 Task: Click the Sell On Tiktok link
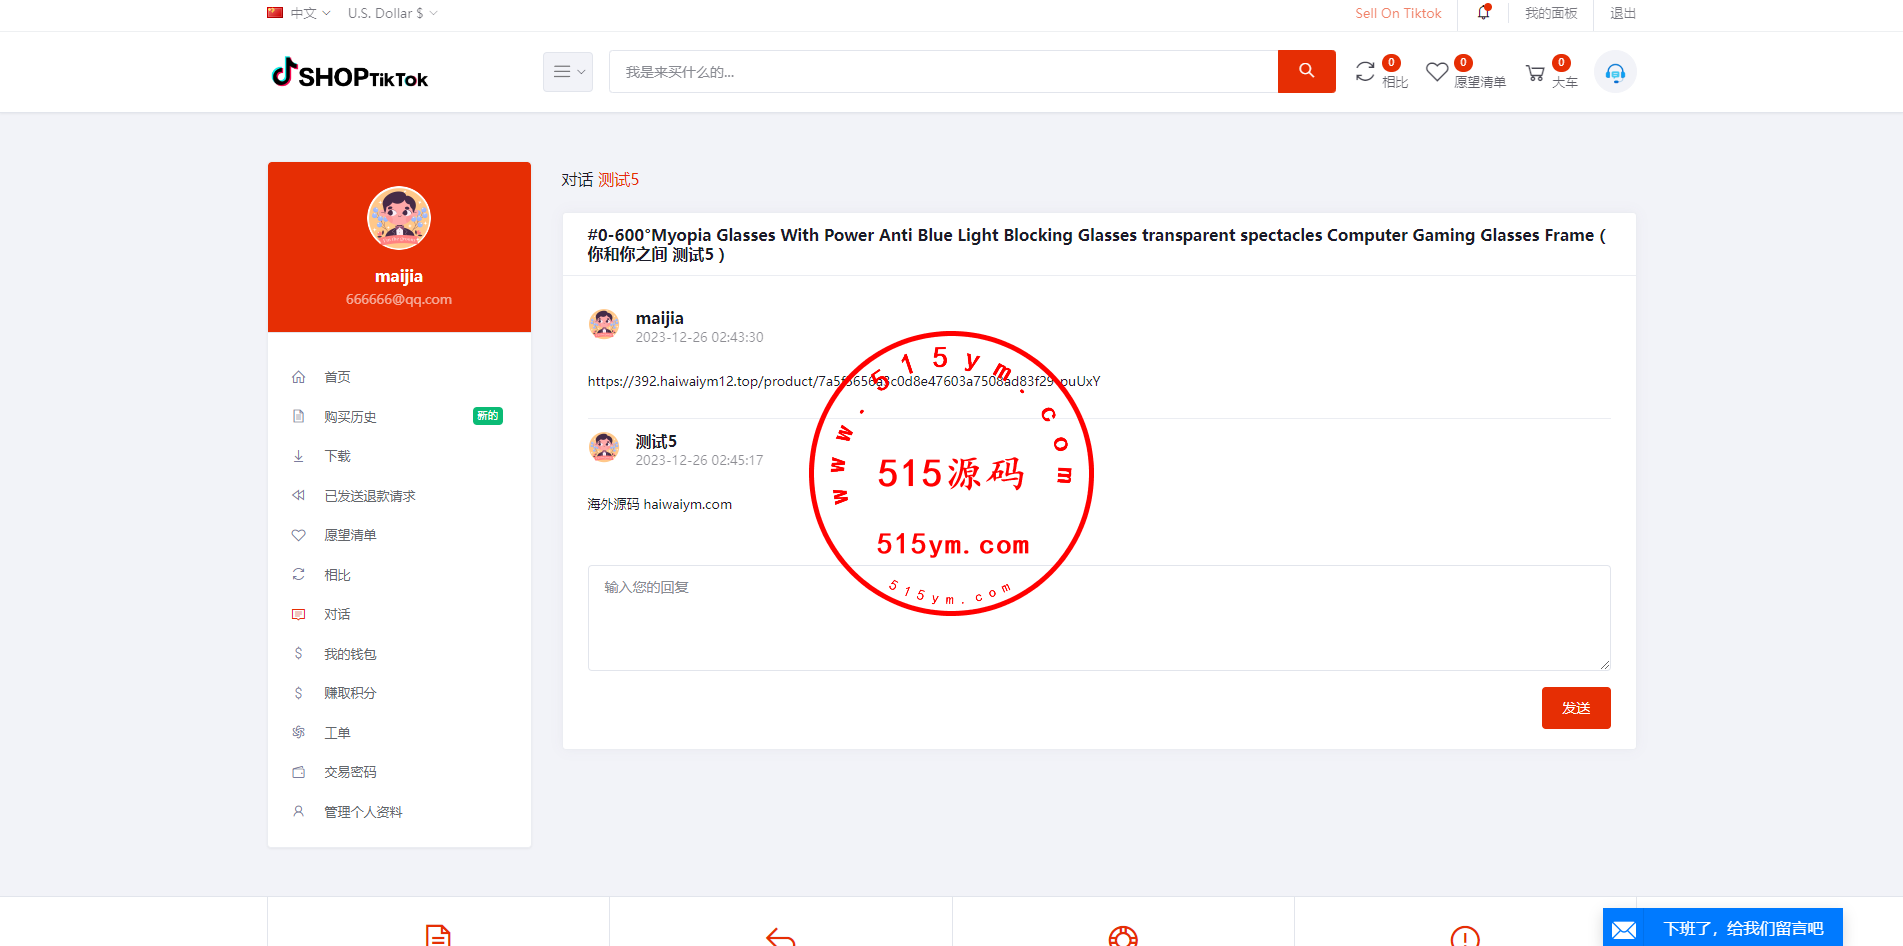(x=1398, y=13)
